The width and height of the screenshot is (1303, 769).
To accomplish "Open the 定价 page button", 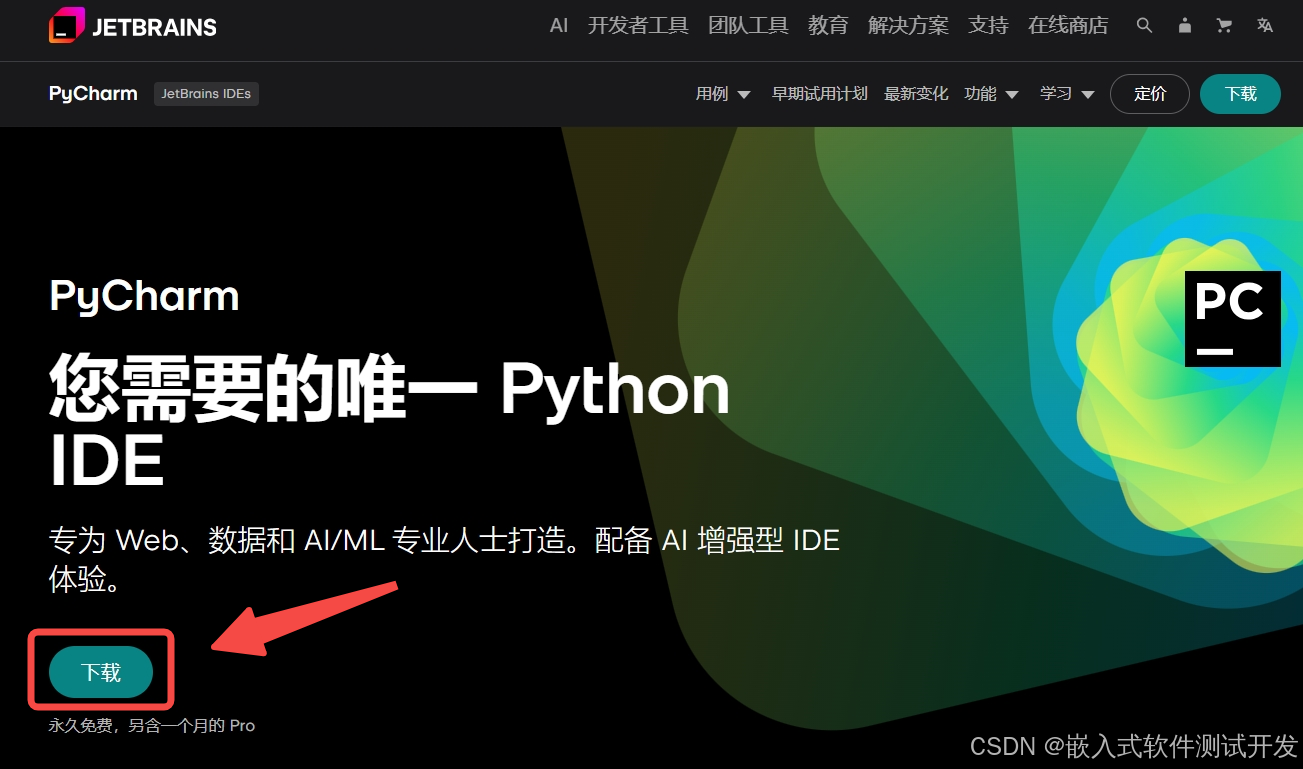I will [1149, 93].
